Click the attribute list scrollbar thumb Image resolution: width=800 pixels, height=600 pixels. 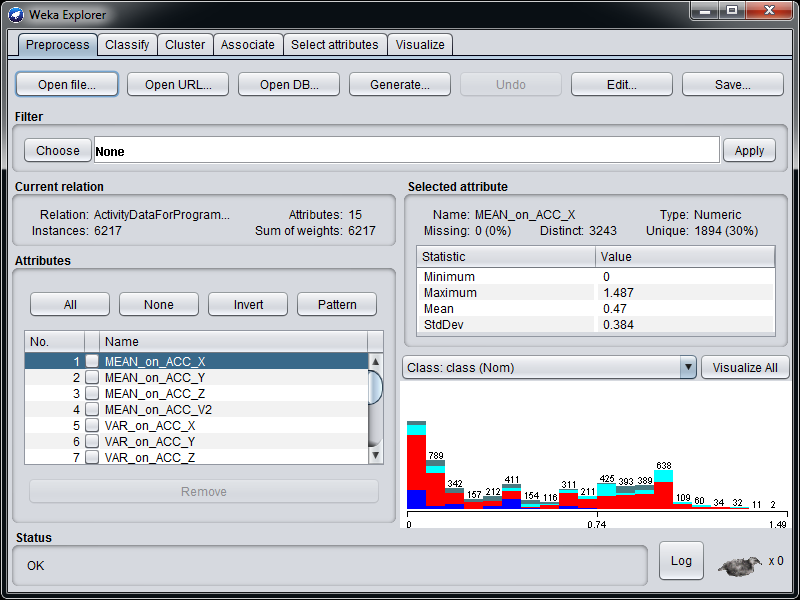tap(376, 387)
